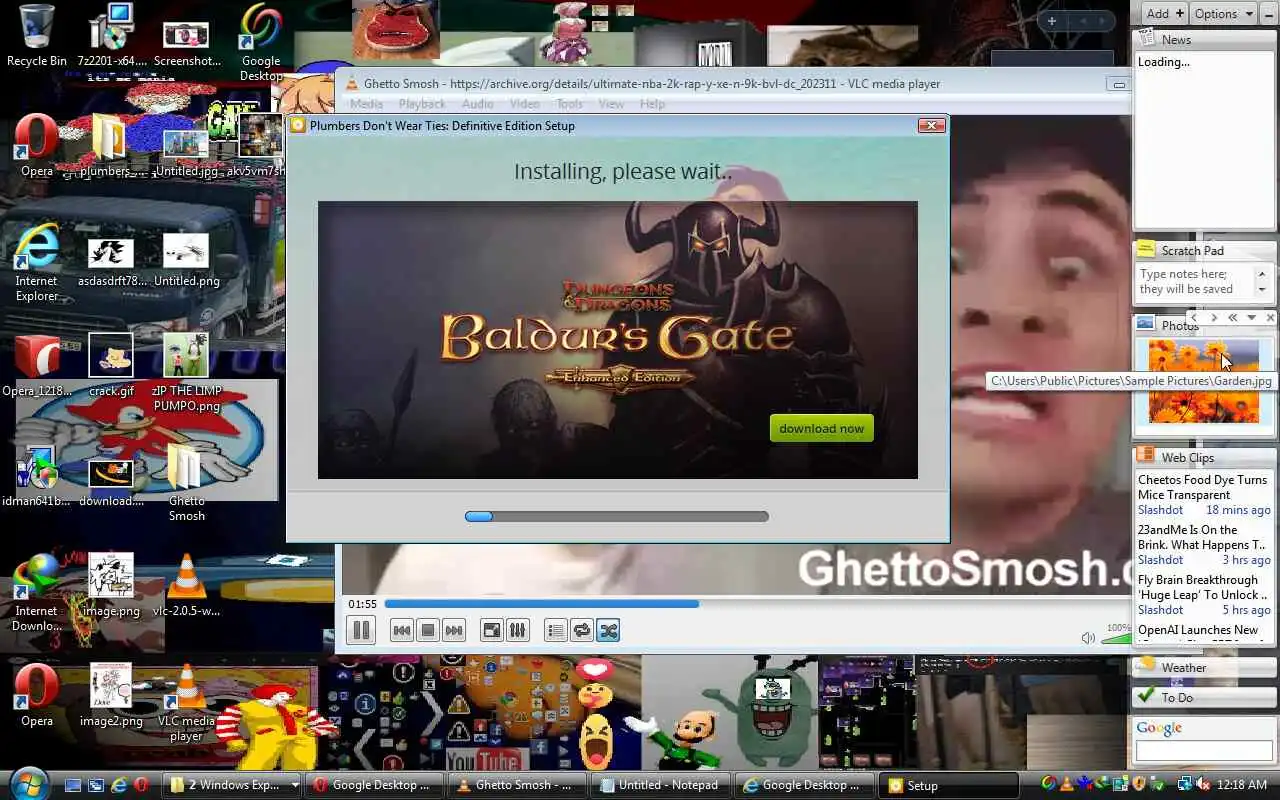Image resolution: width=1280 pixels, height=800 pixels.
Task: Open the sidebar Options dropdown
Action: 1224,13
